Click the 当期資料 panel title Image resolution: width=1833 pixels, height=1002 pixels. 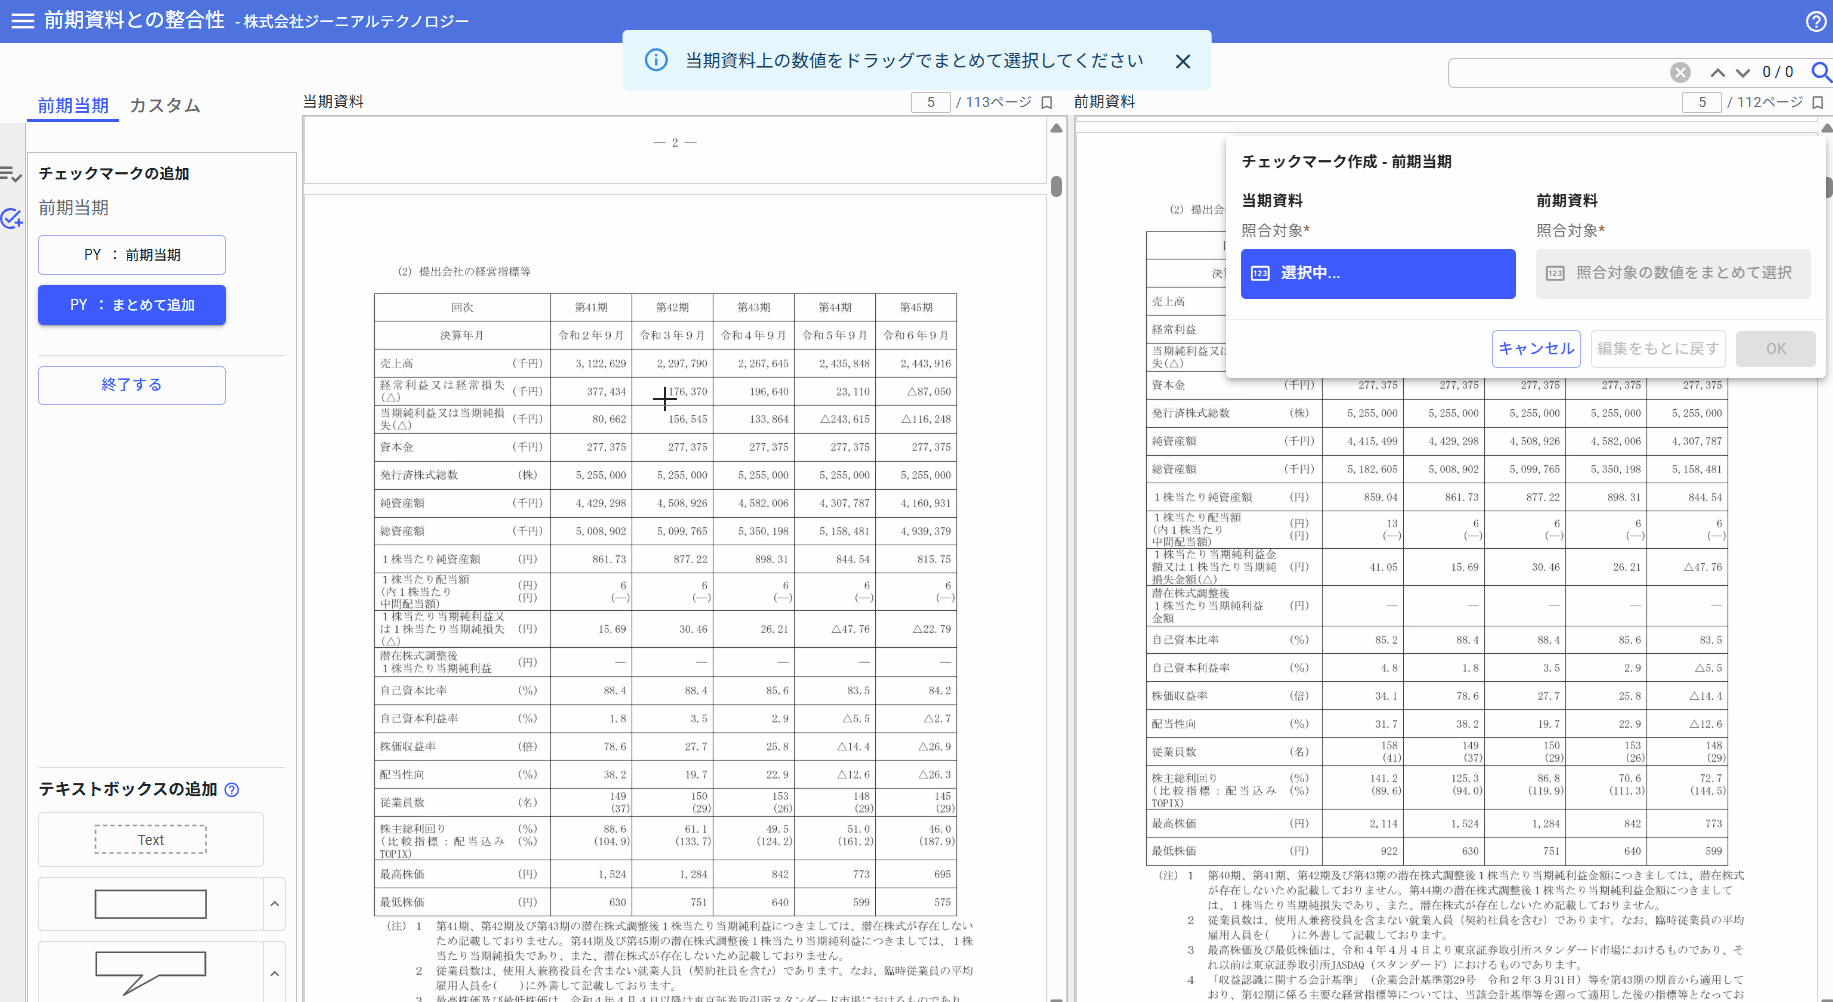[x=333, y=102]
